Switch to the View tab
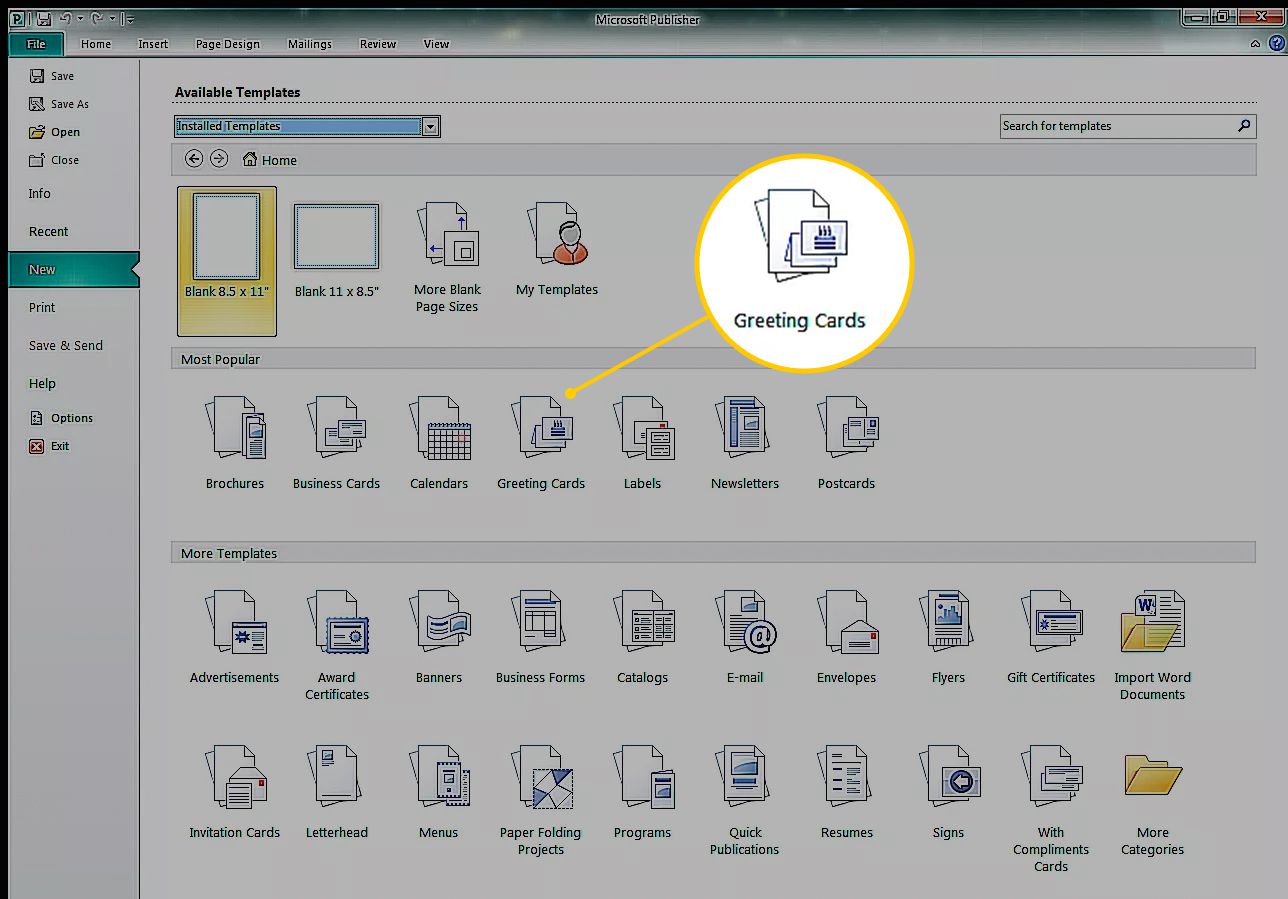1288x899 pixels. 436,44
